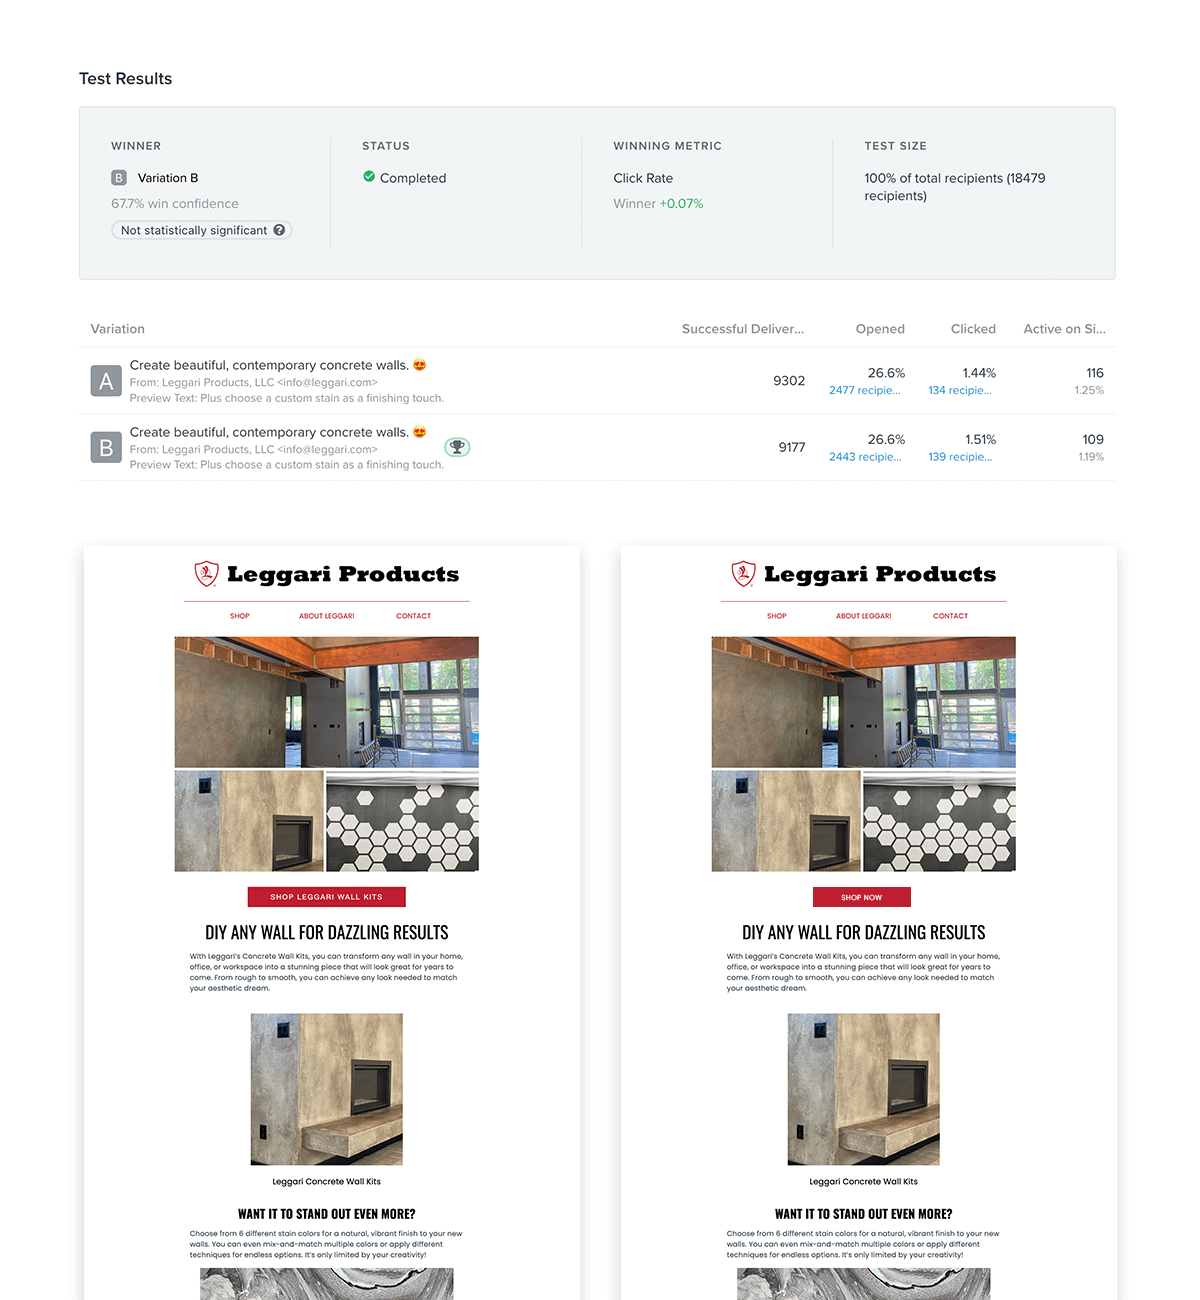Click the Leggari Concrete Wall Kits image in left preview

click(x=327, y=1089)
